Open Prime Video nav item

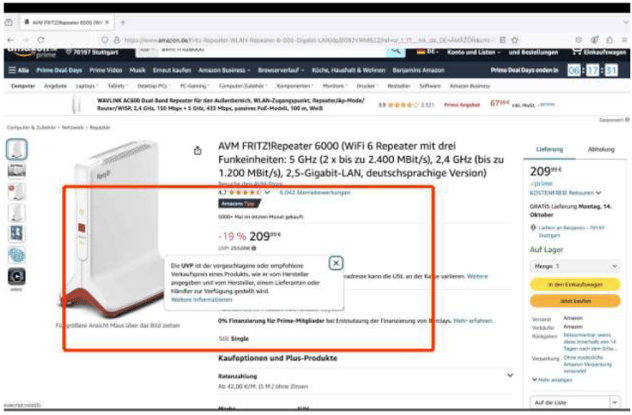click(106, 70)
